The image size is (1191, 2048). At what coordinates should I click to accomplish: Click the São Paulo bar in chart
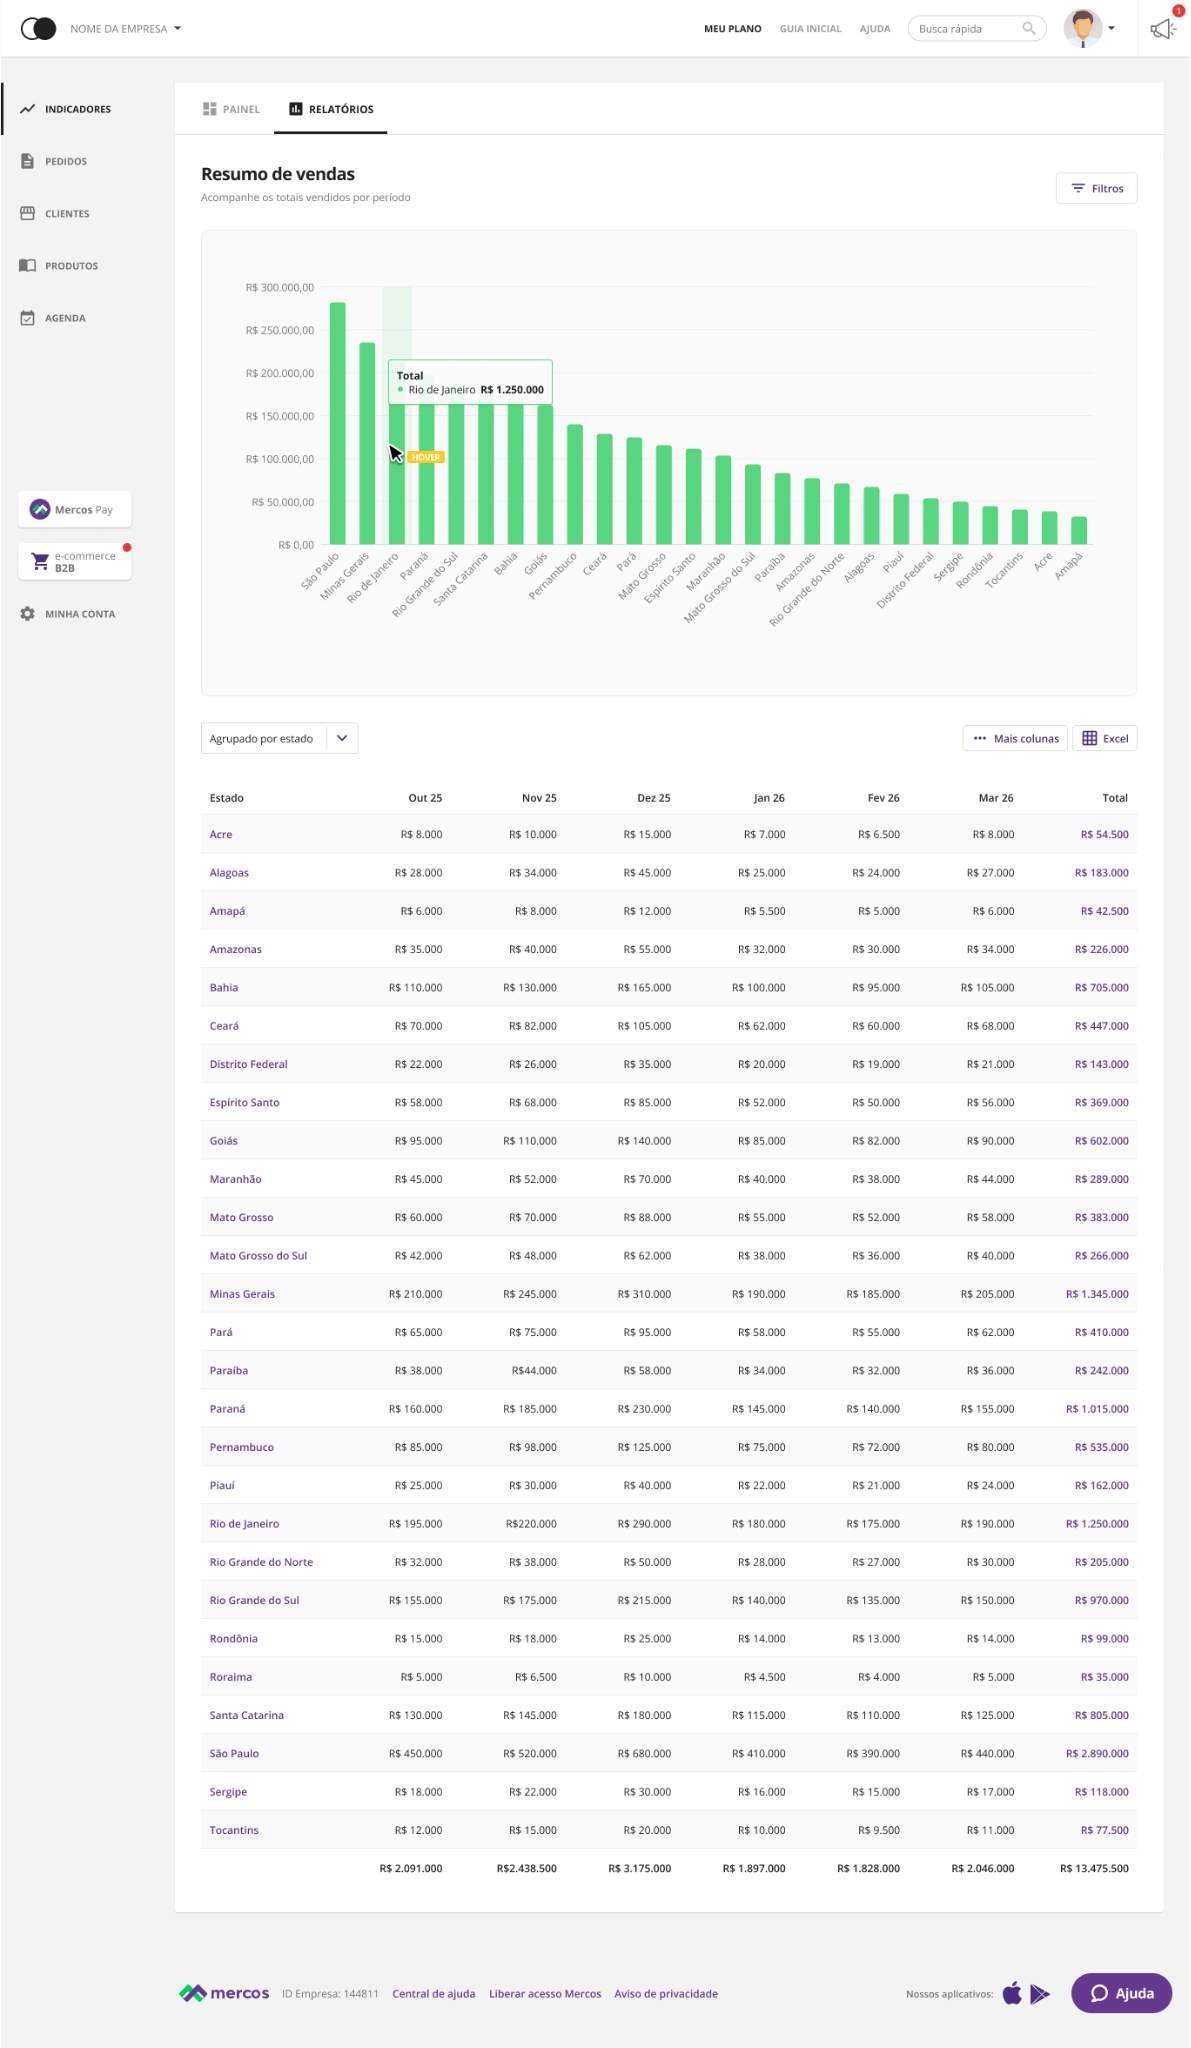[338, 423]
